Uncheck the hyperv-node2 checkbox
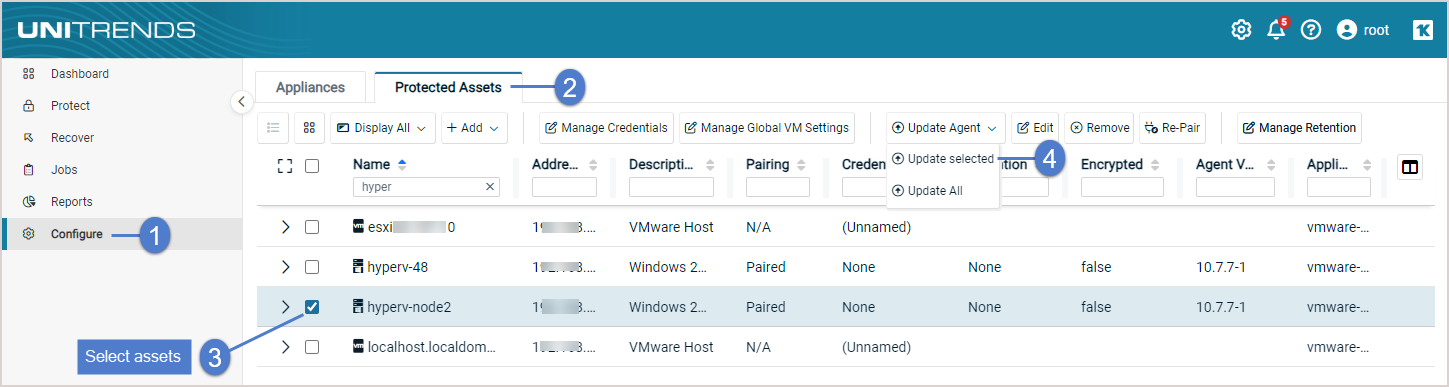Viewport: 1449px width, 387px height. click(x=312, y=307)
